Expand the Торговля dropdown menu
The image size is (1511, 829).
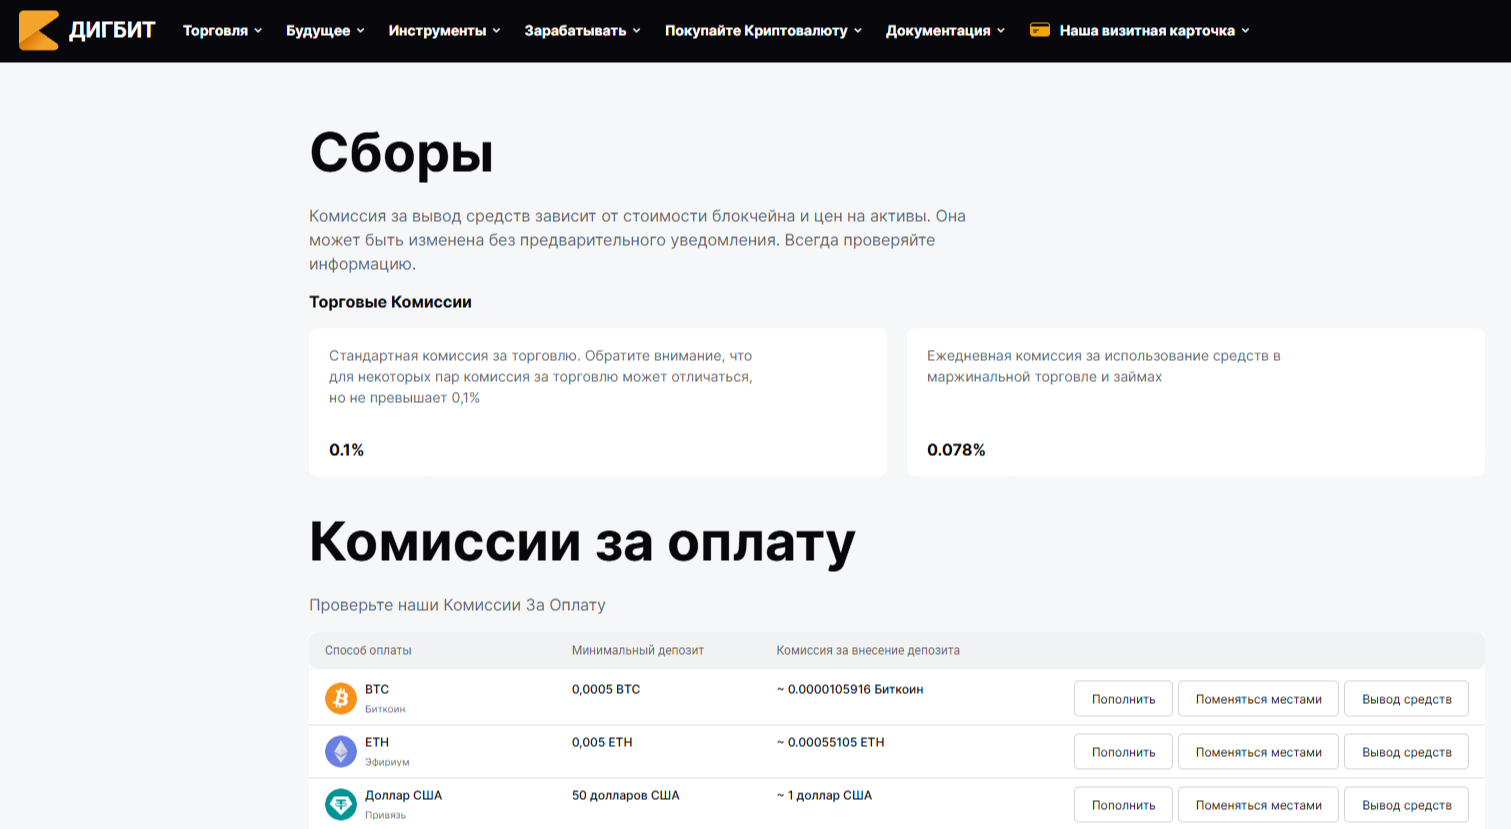pyautogui.click(x=222, y=31)
